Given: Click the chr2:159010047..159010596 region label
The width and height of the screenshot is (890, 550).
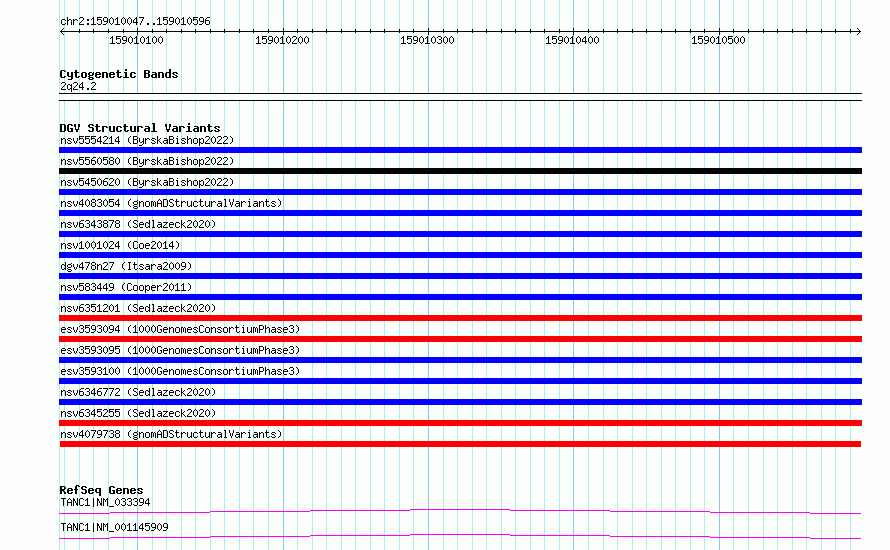Looking at the screenshot, I should click(135, 21).
